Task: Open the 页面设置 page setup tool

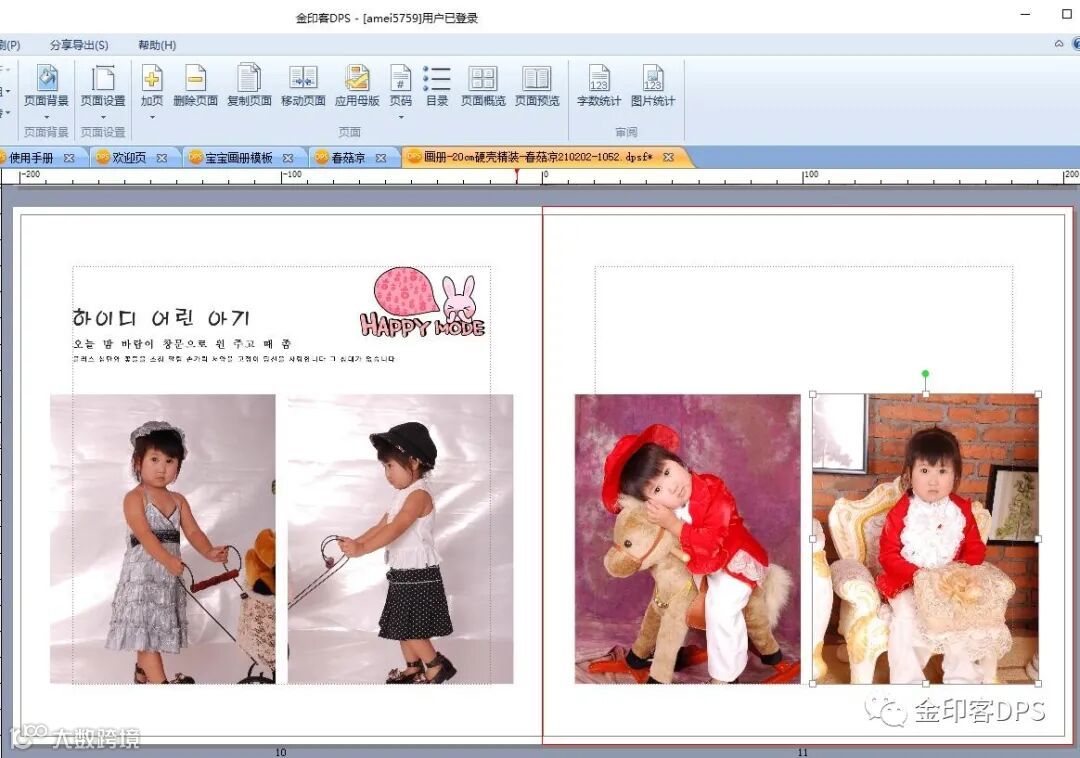Action: [103, 85]
